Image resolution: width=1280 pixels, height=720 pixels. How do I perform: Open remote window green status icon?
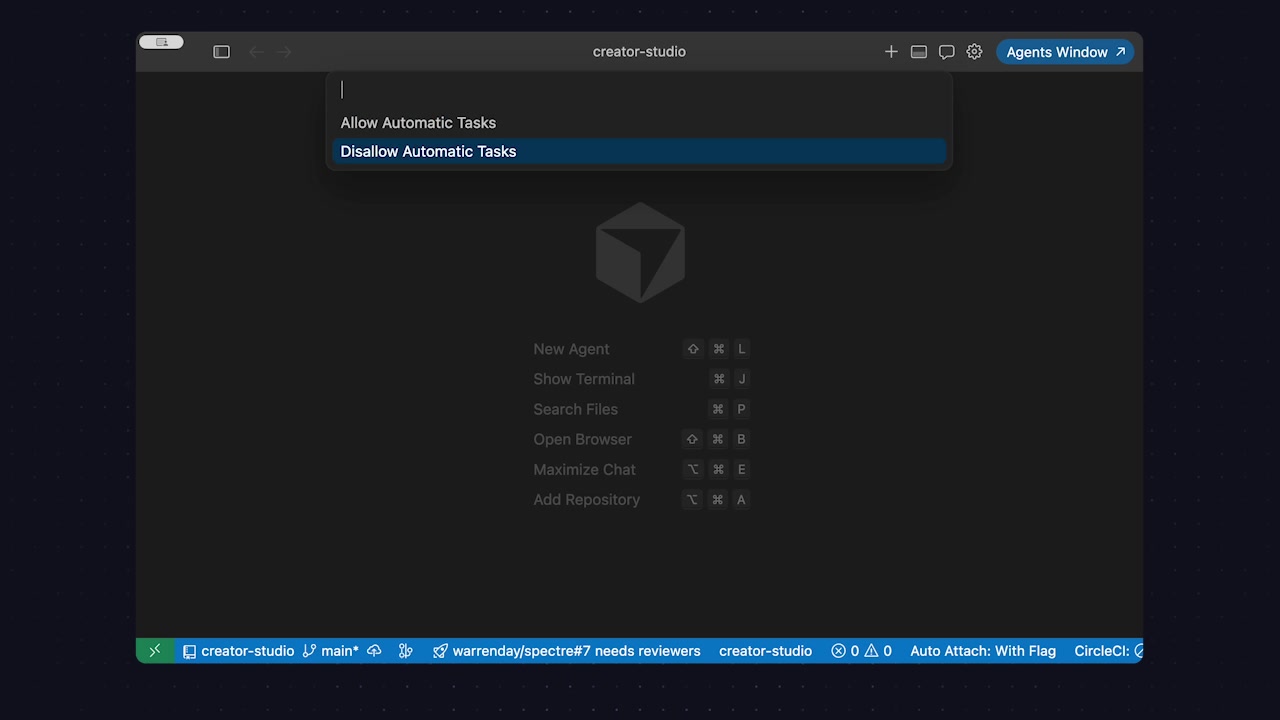click(155, 651)
